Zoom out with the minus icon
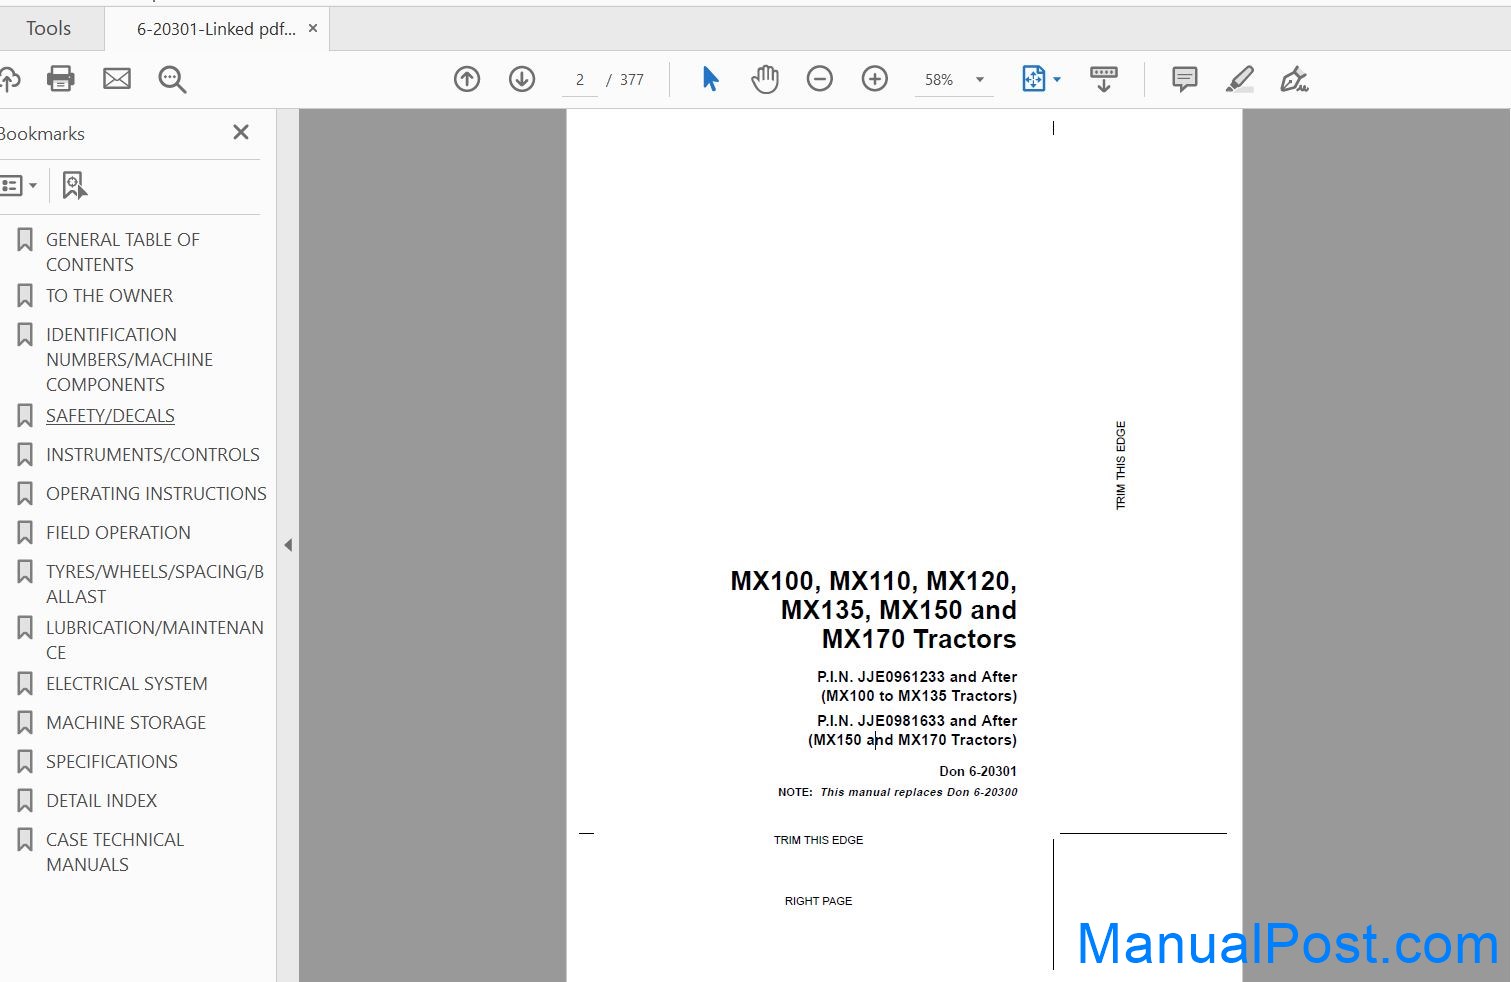 point(820,79)
